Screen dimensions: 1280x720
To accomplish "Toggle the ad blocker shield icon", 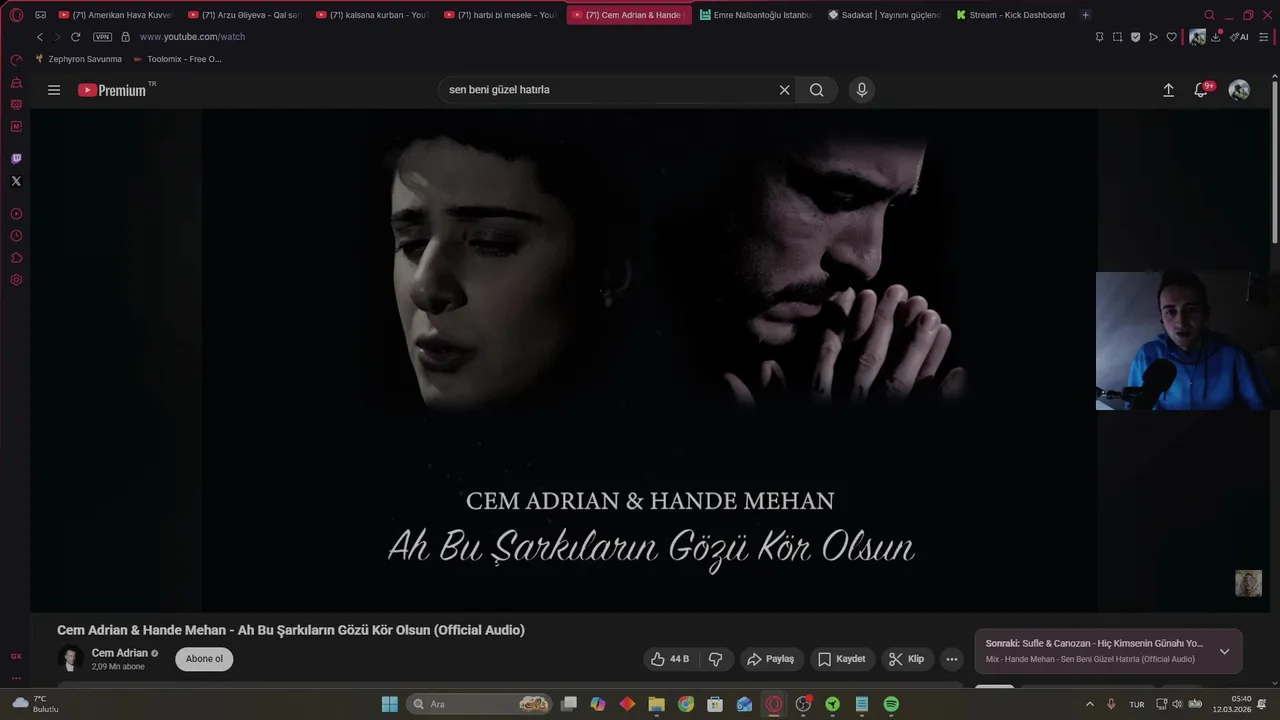I will pyautogui.click(x=1135, y=37).
